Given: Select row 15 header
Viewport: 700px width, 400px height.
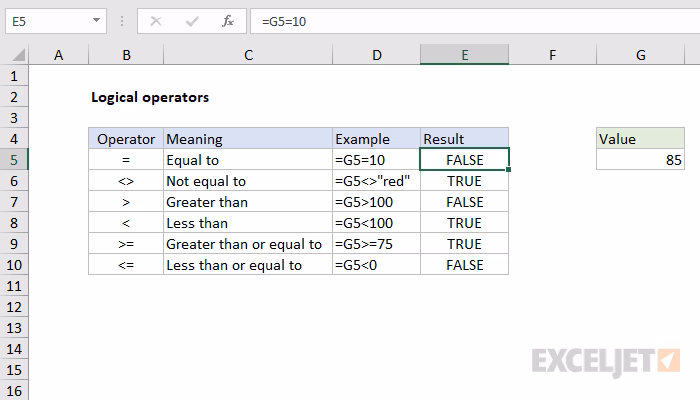Looking at the screenshot, I should click(14, 370).
